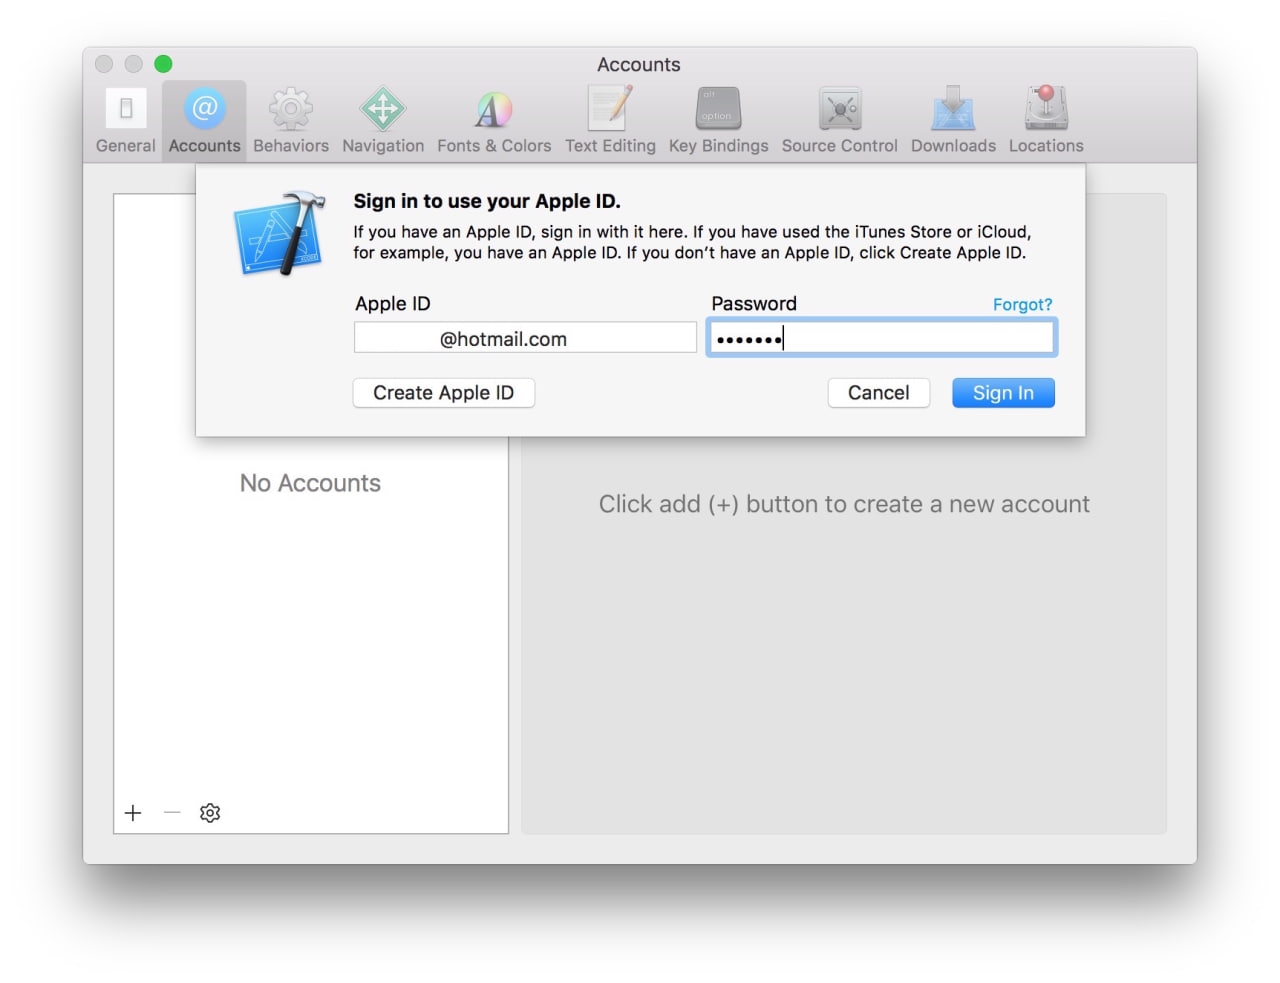Open Navigation preferences icon
The height and width of the screenshot is (983, 1280).
[x=383, y=109]
